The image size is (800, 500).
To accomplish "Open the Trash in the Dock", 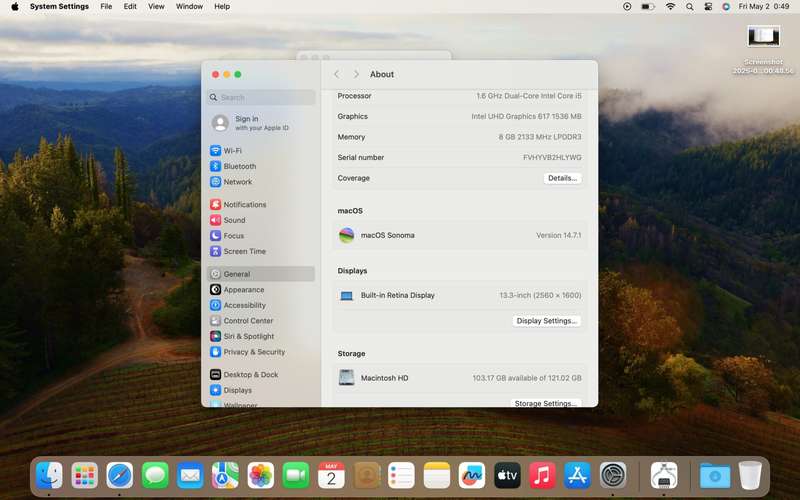I will (x=750, y=476).
